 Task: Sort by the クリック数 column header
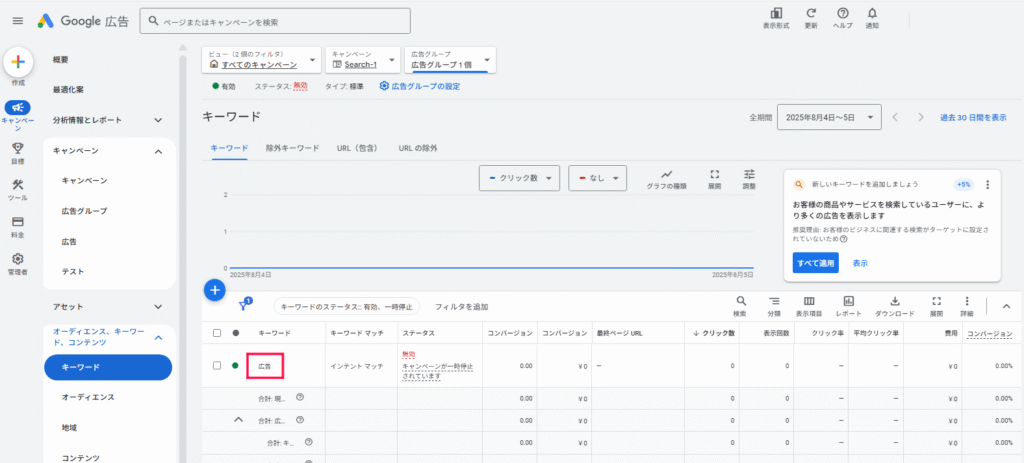(714, 333)
